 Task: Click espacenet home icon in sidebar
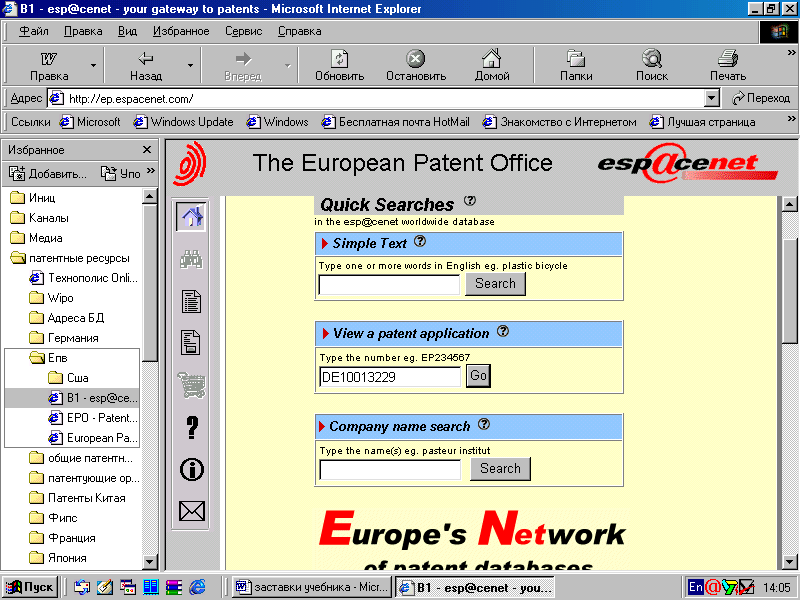click(191, 217)
